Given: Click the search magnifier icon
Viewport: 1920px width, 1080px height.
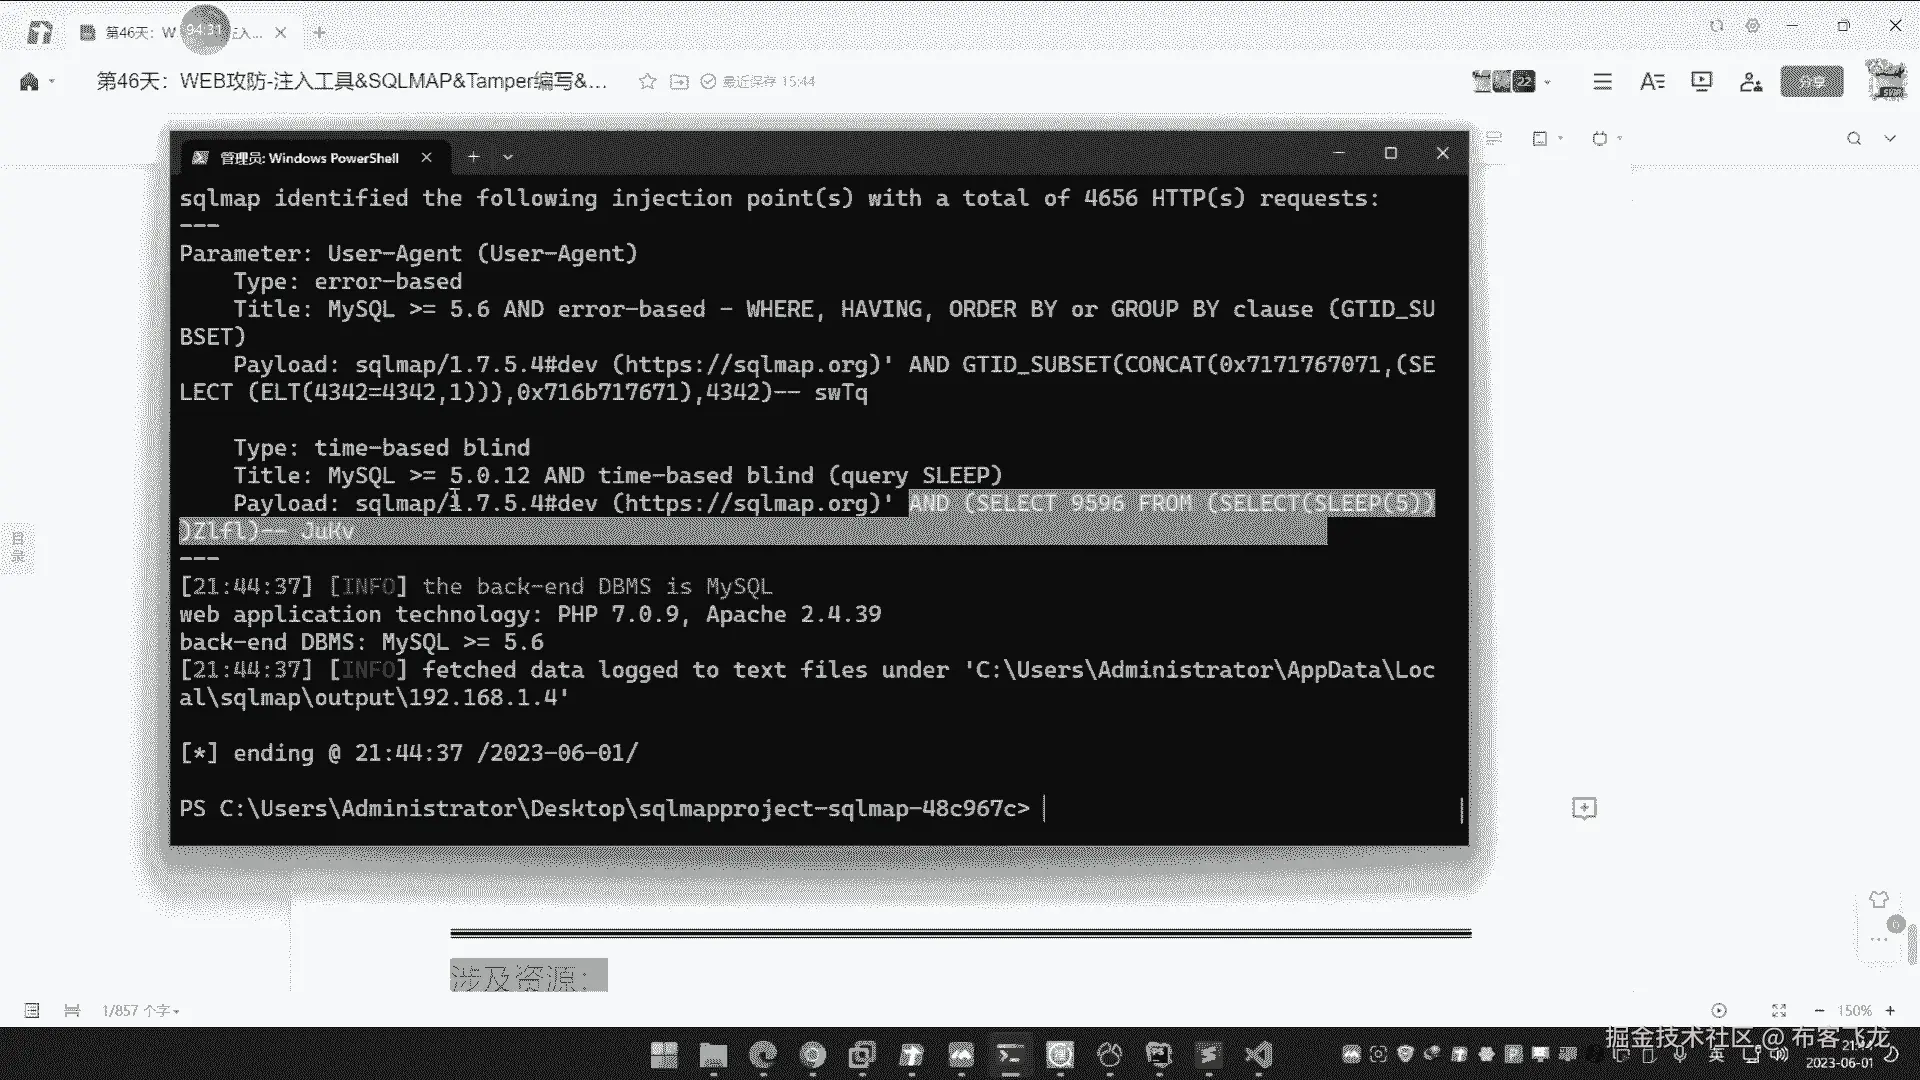Looking at the screenshot, I should click(1853, 139).
